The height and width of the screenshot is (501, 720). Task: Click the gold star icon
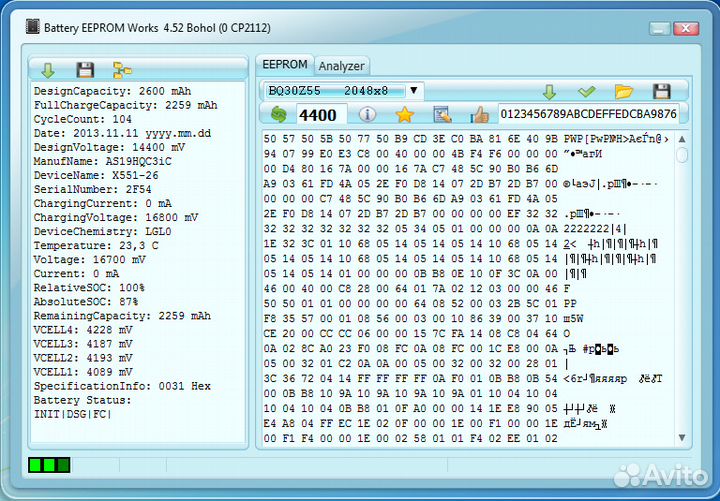click(404, 115)
